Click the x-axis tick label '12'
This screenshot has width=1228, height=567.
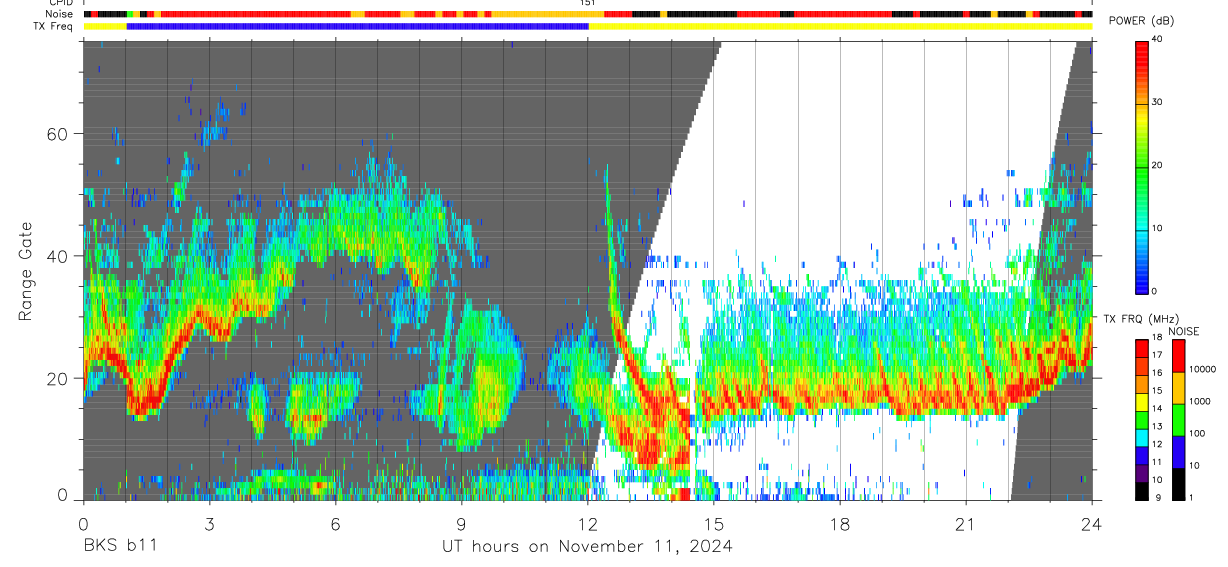[587, 524]
